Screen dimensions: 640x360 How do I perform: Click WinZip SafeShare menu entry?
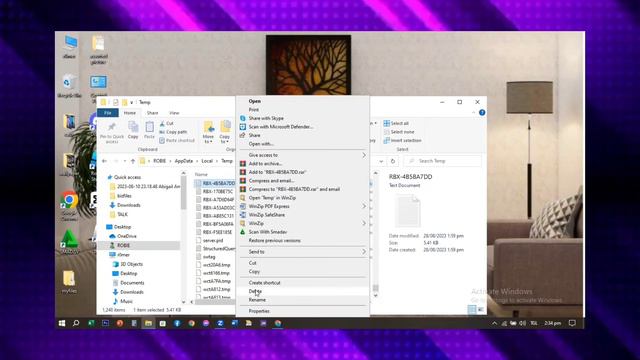point(267,215)
